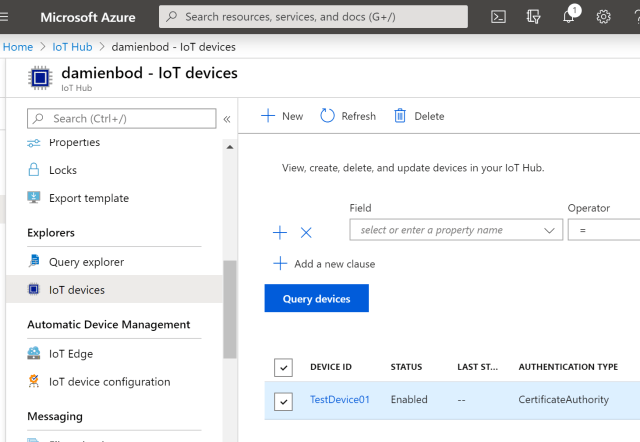640x442 pixels.
Task: Click the sidebar vertical scrollbar
Action: (x=230, y=308)
